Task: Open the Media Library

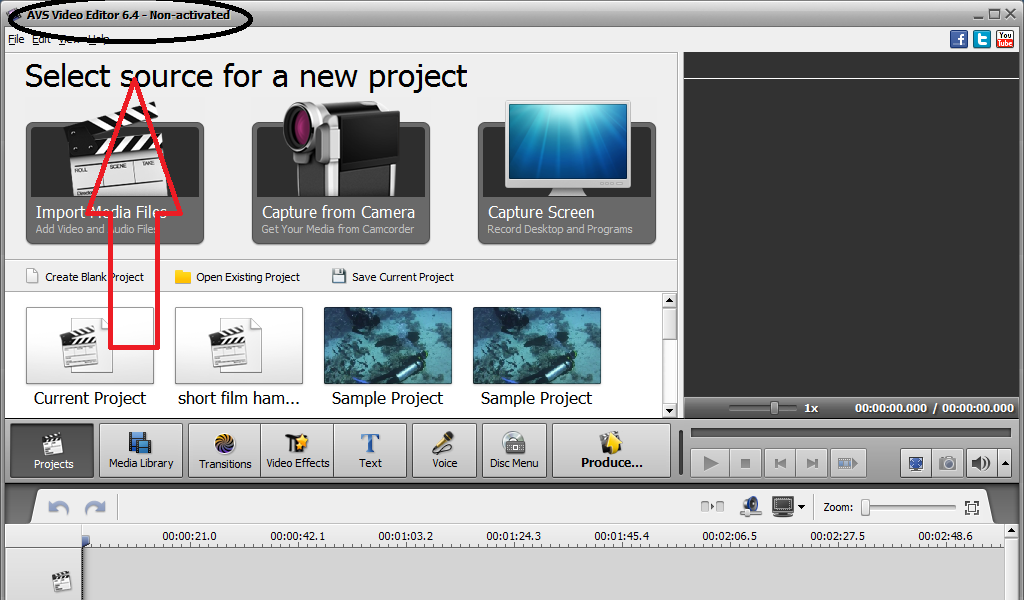Action: [141, 451]
